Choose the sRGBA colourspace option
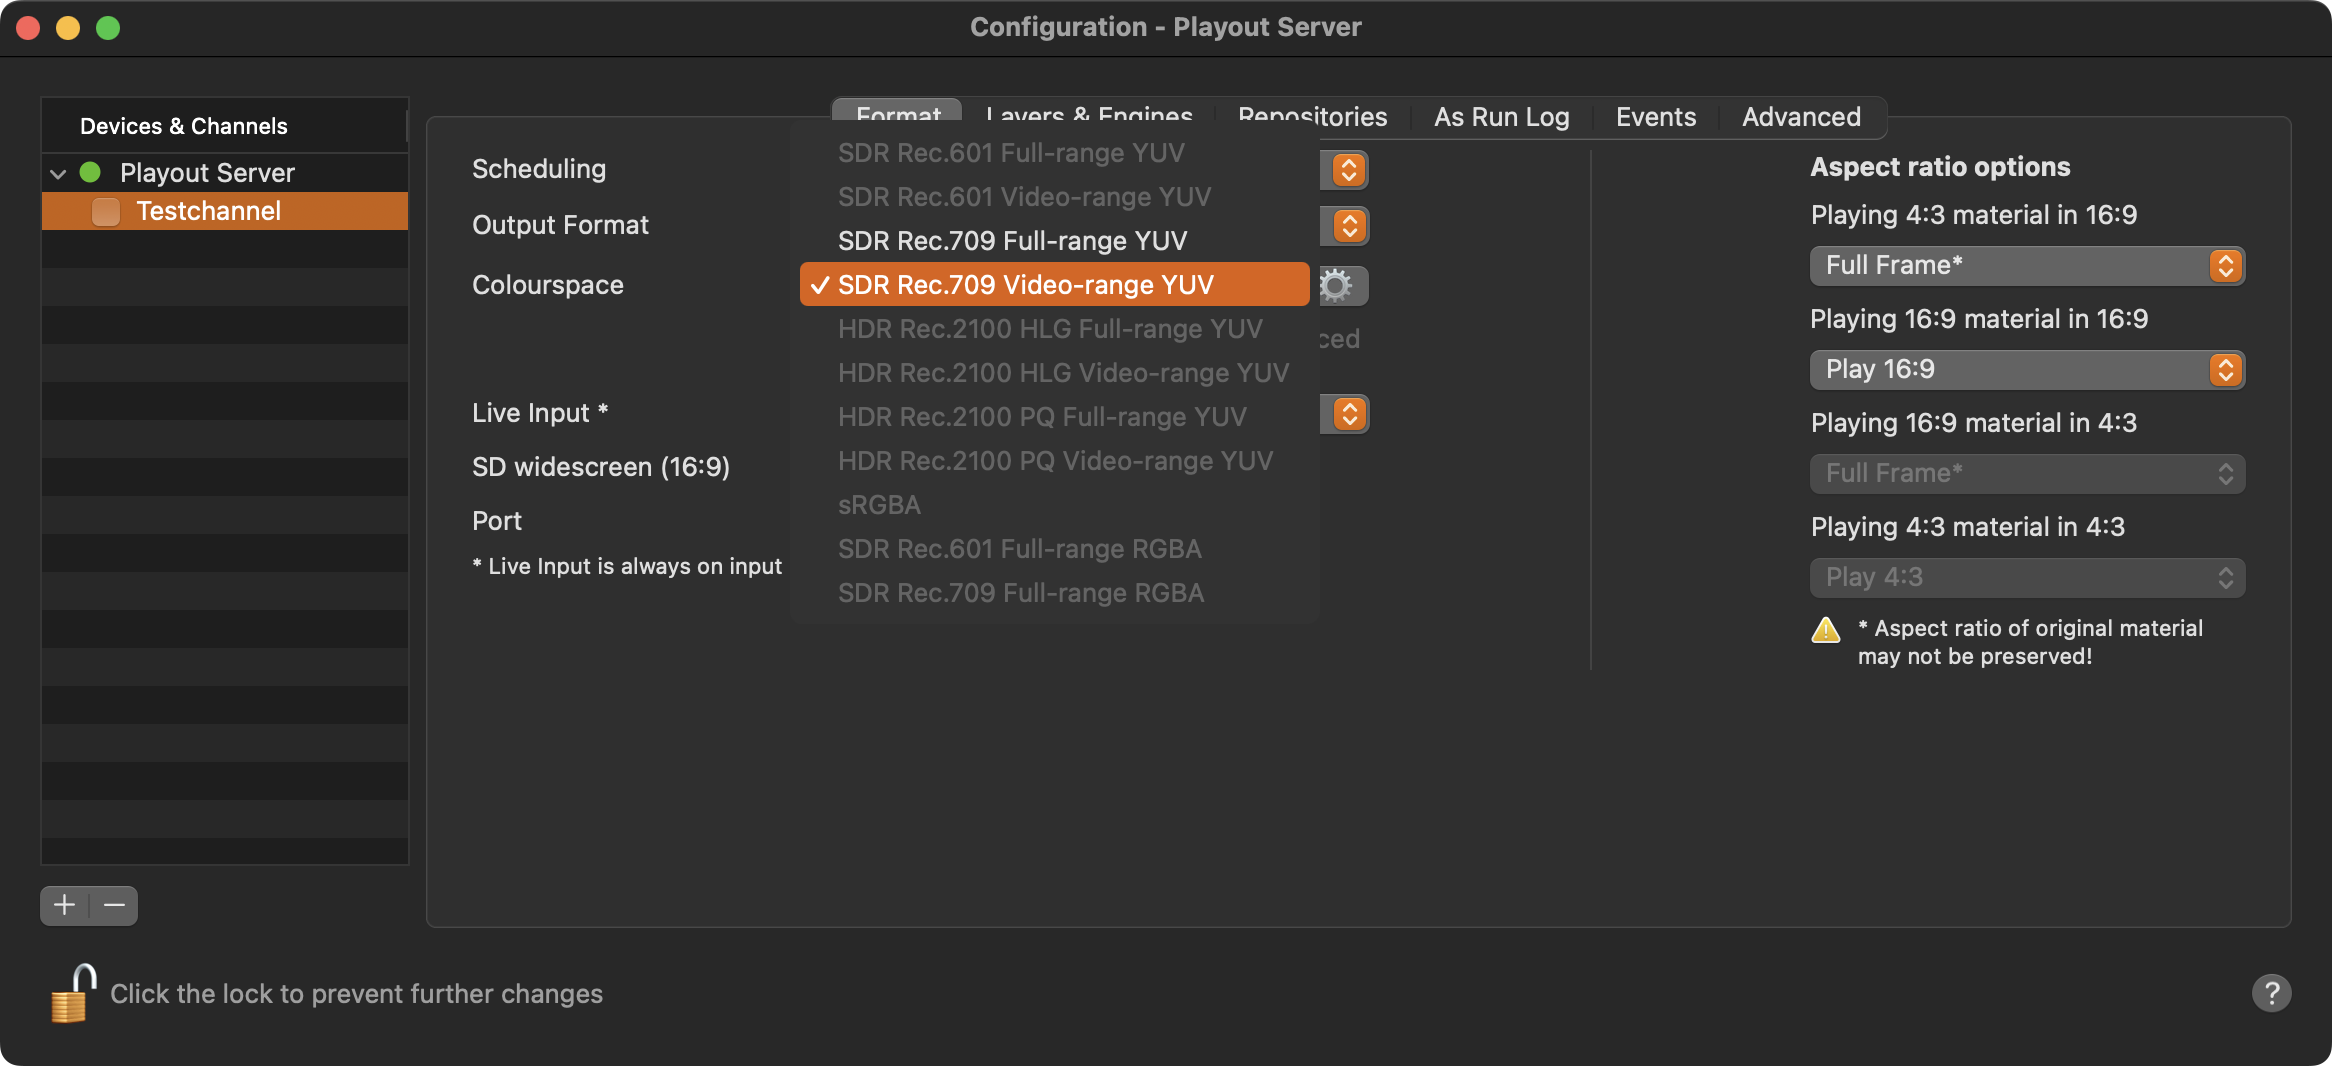This screenshot has width=2332, height=1066. [x=1055, y=505]
